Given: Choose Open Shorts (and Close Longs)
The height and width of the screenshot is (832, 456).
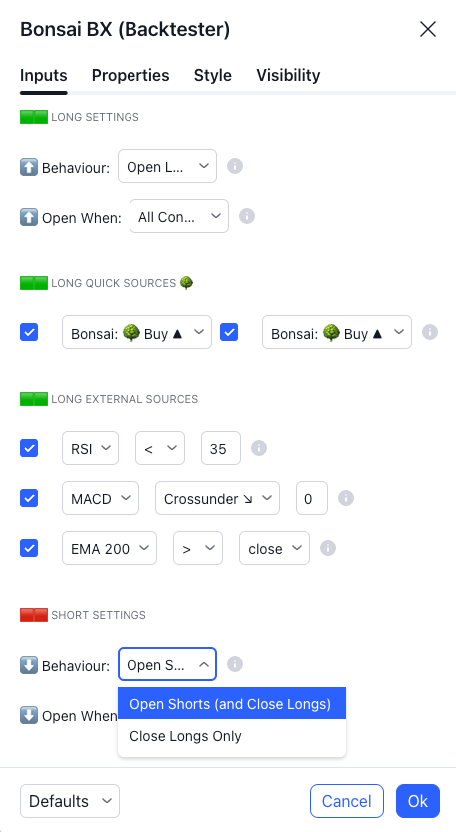Looking at the screenshot, I should tap(232, 704).
